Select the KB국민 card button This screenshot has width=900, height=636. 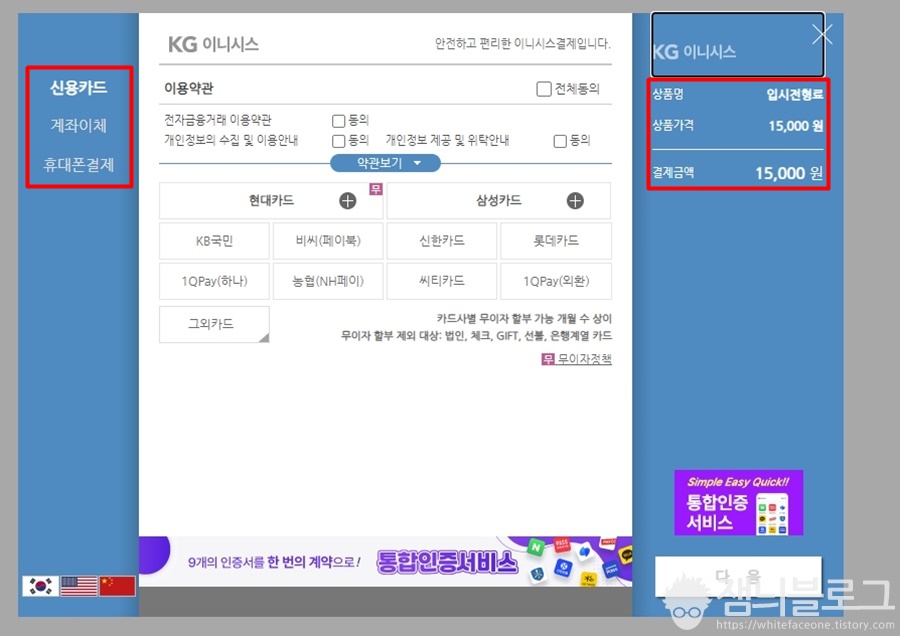tap(214, 241)
